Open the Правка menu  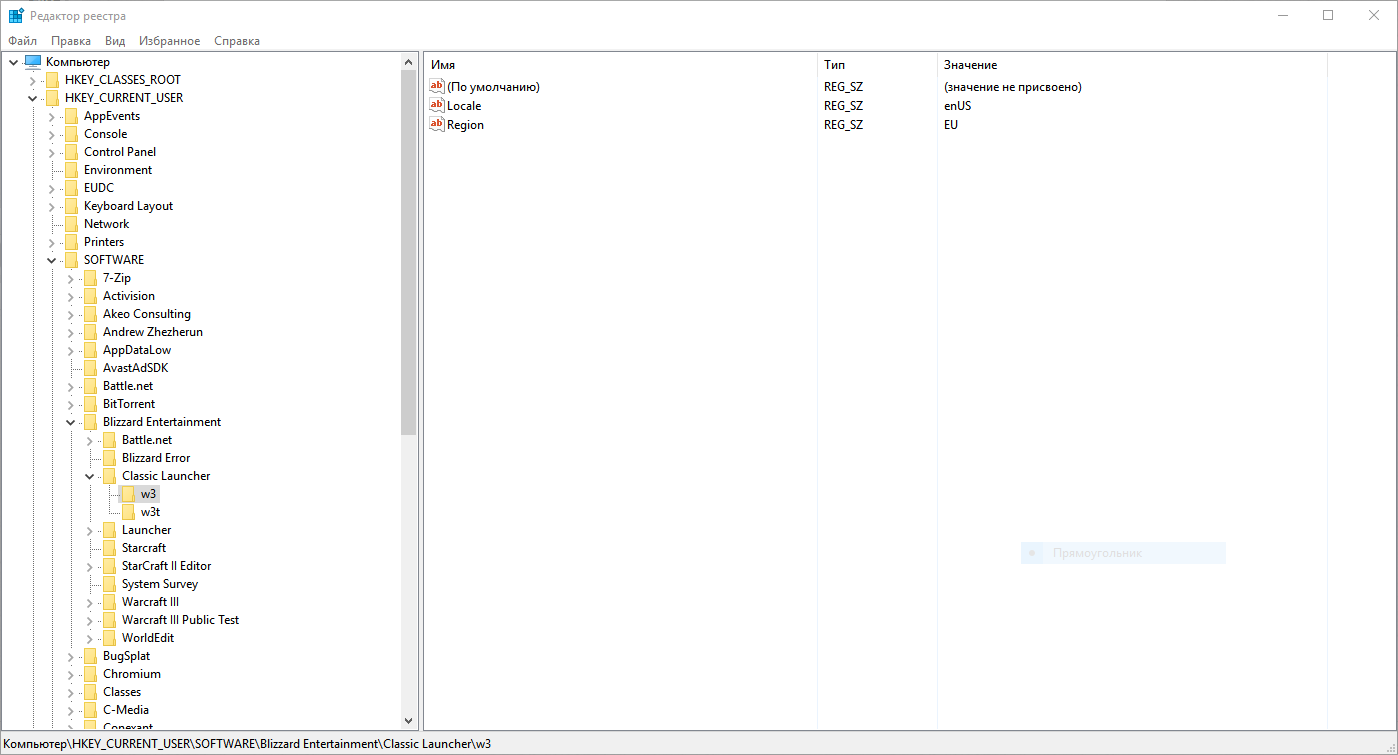pos(71,41)
